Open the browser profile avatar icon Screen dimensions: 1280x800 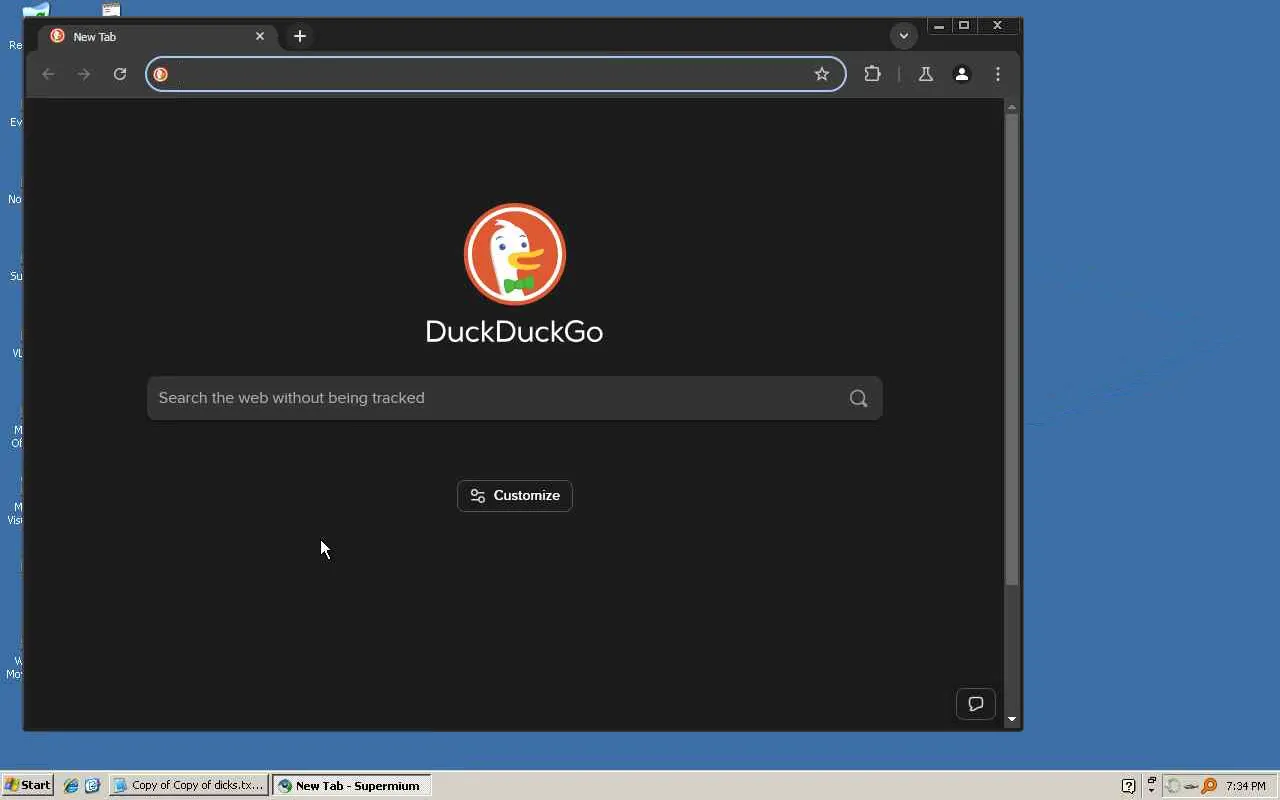(x=962, y=74)
